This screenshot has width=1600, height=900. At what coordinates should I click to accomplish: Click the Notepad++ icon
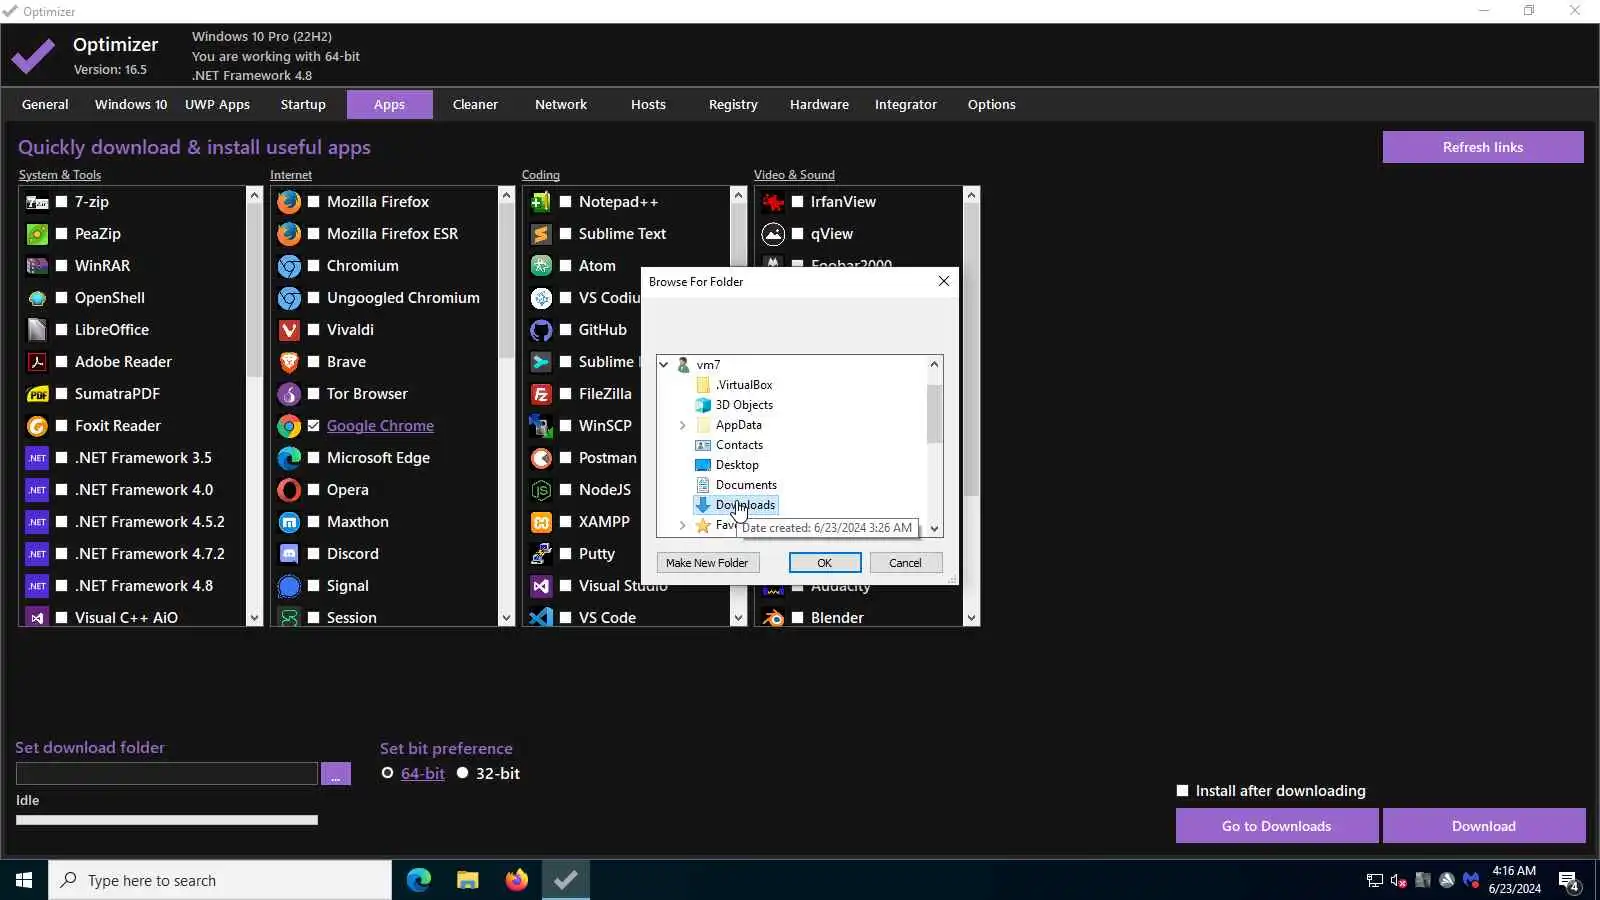541,202
